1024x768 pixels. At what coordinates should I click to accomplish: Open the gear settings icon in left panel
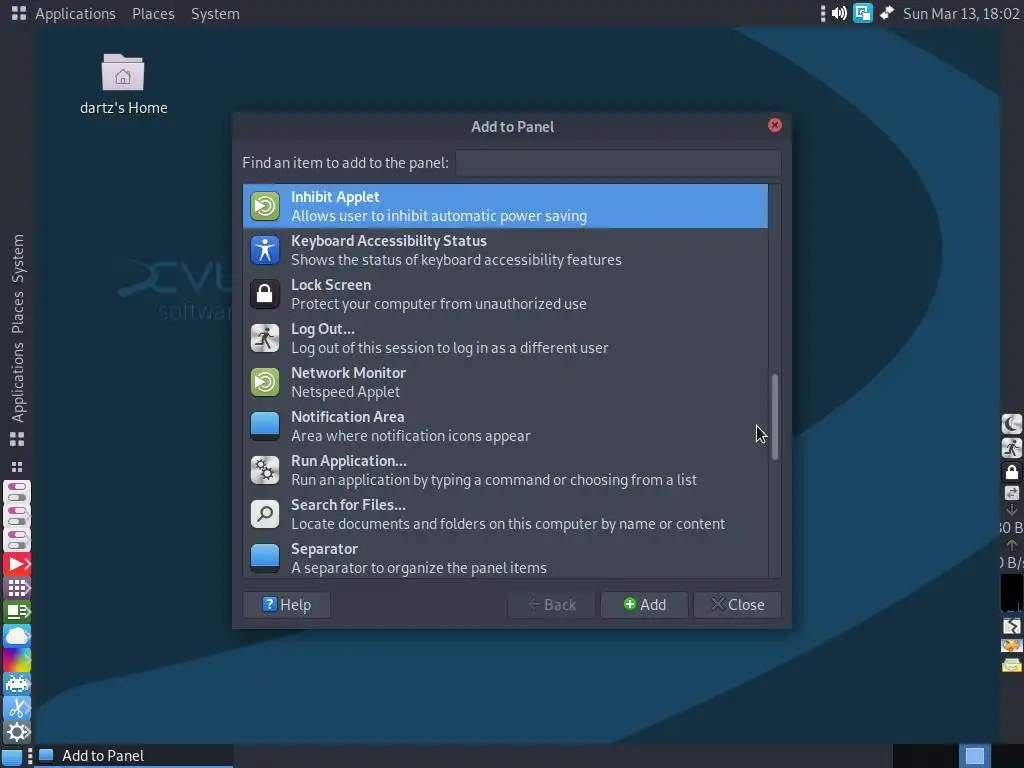coord(17,732)
